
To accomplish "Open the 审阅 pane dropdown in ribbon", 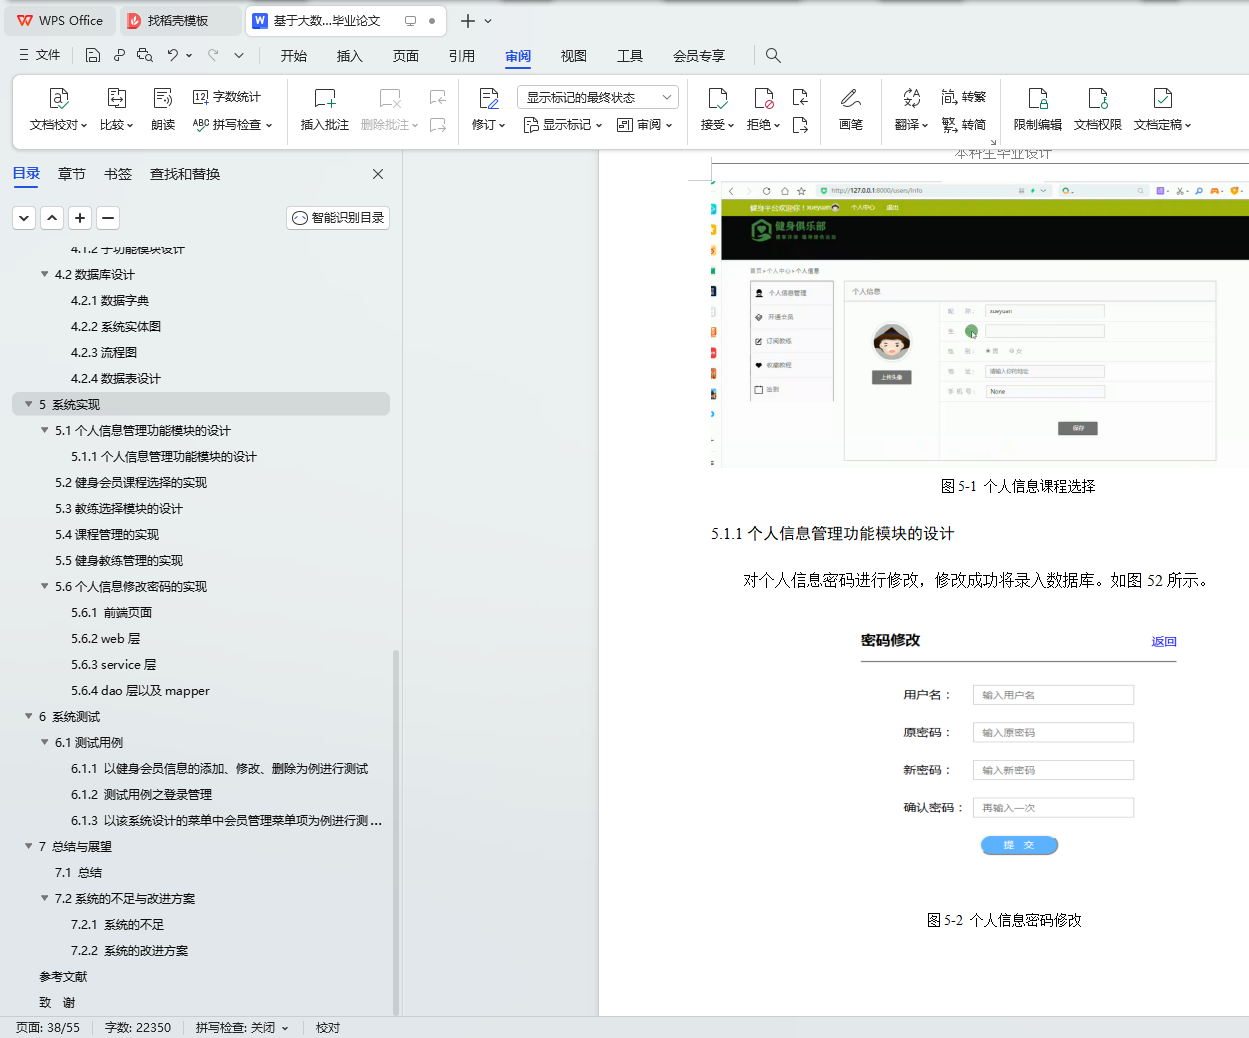I will (645, 125).
